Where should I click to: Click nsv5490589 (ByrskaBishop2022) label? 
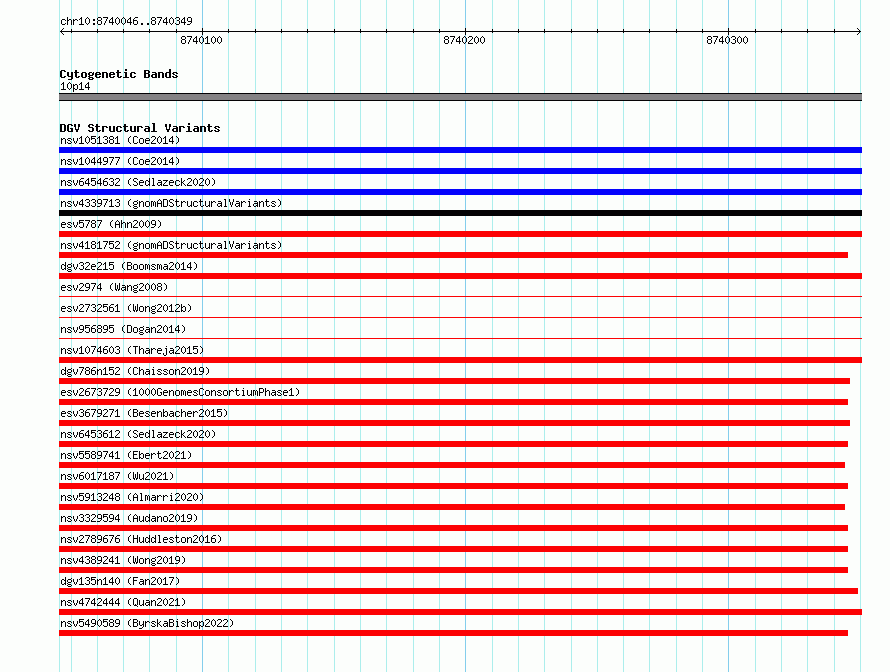pos(147,623)
